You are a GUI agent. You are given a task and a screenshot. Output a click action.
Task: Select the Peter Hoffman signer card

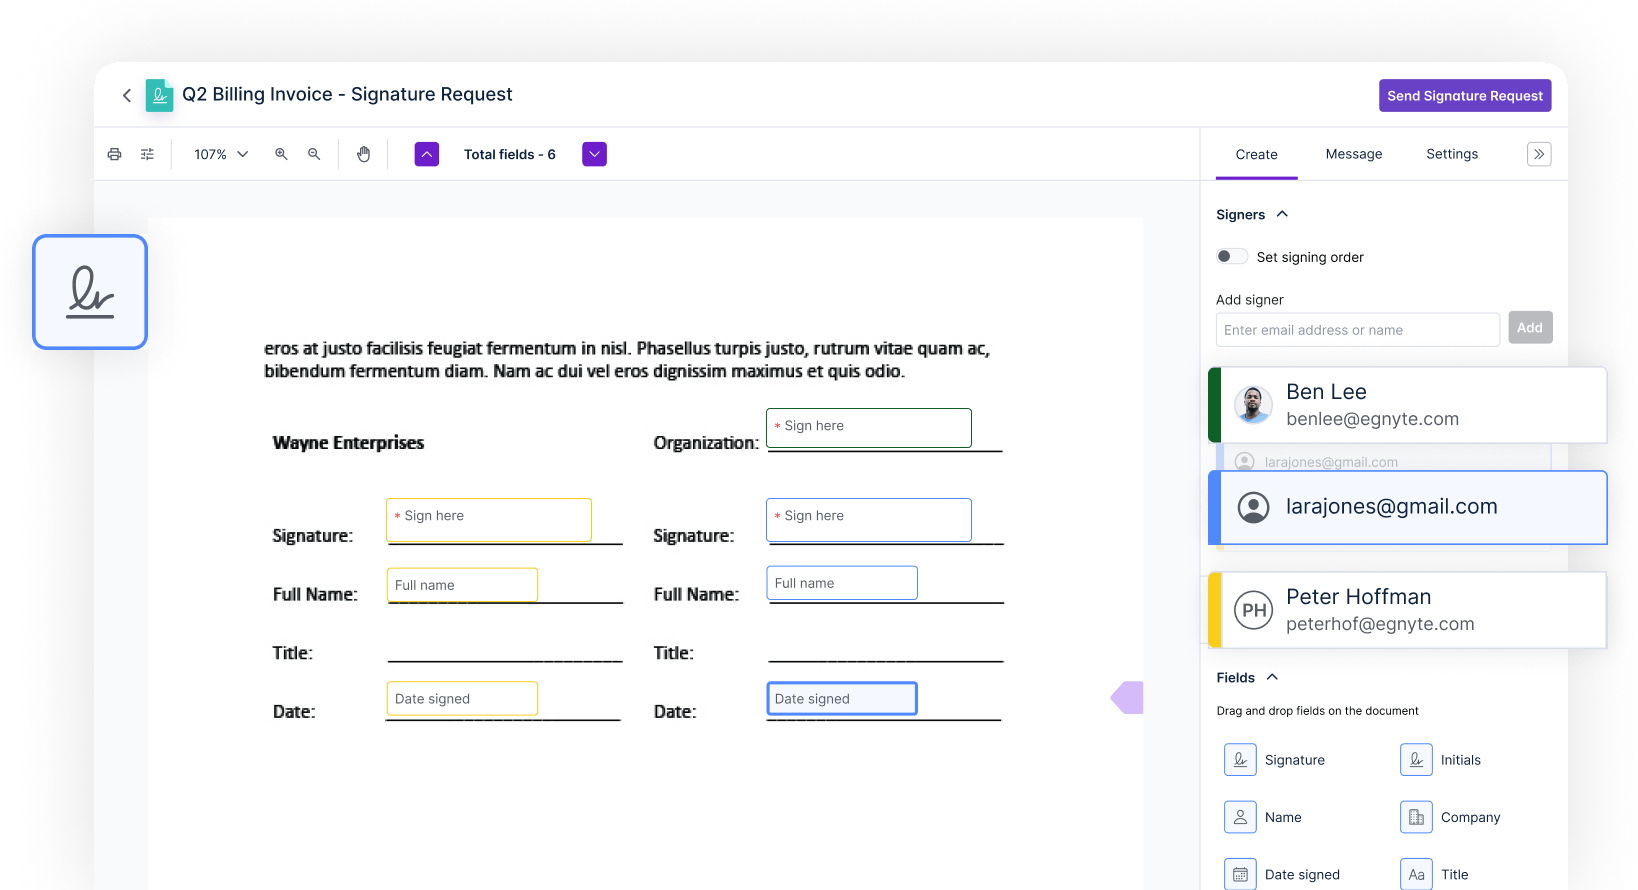pos(1408,610)
